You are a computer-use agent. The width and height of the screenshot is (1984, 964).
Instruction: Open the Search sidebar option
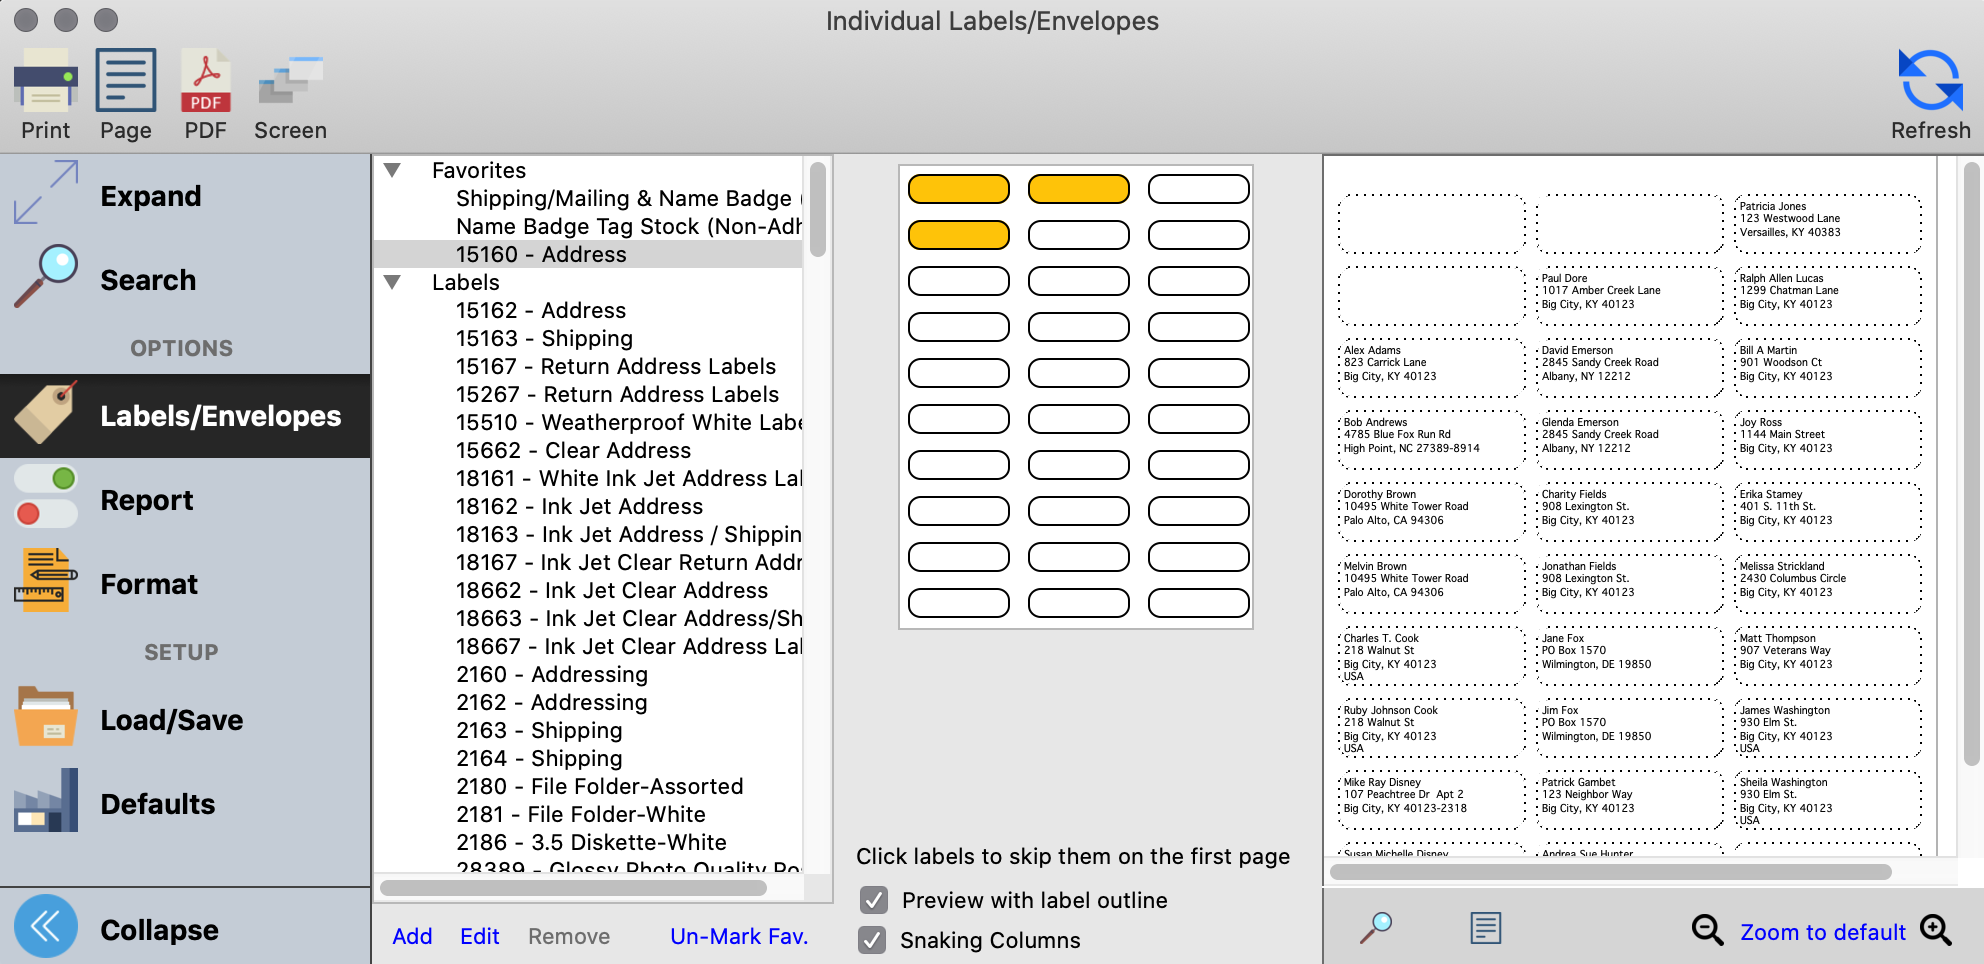point(185,280)
